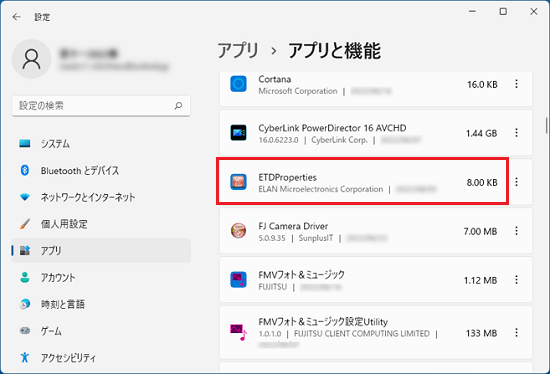Click ELAN Microelectronics Corporation publisher text
Image resolution: width=550 pixels, height=374 pixels.
click(321, 189)
